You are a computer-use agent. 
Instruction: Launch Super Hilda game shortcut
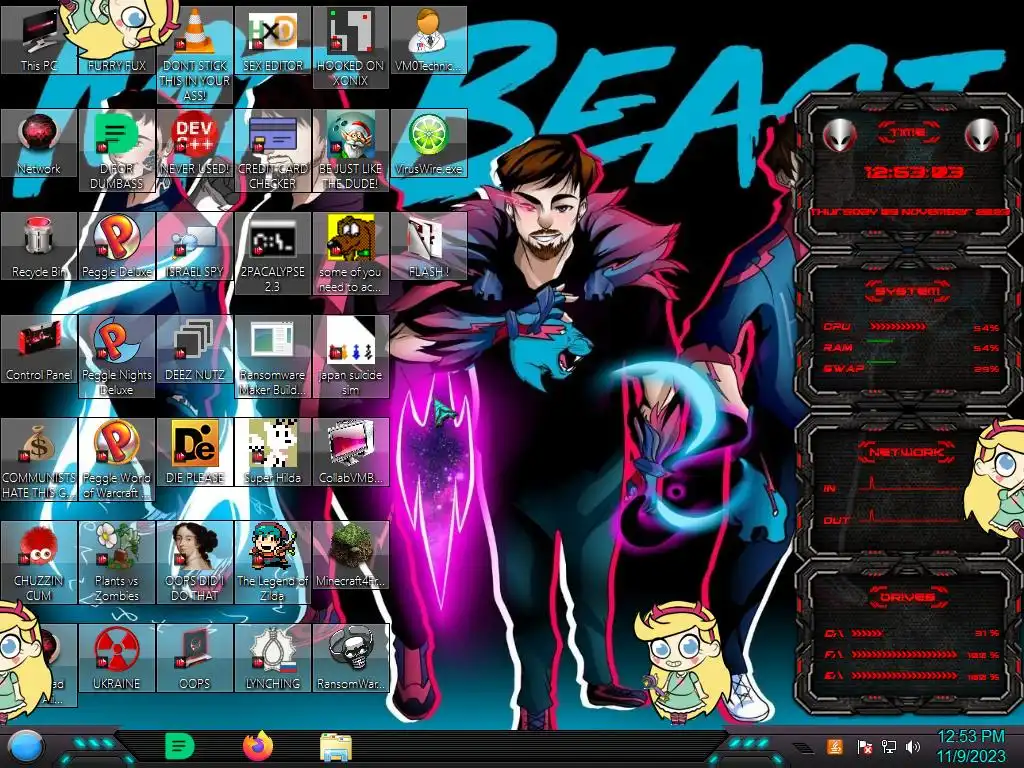(x=273, y=453)
